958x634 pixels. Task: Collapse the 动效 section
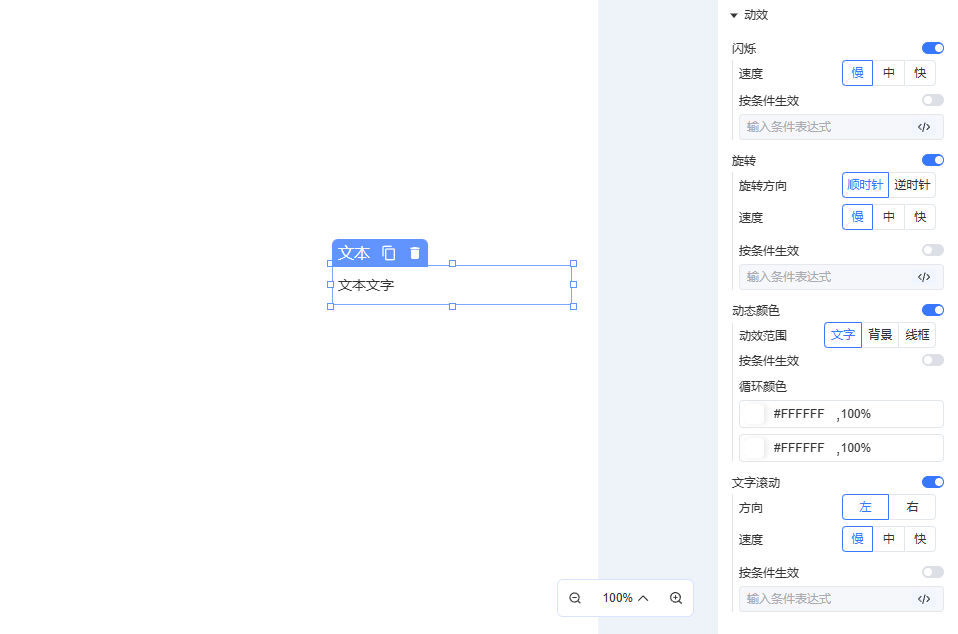[x=734, y=15]
